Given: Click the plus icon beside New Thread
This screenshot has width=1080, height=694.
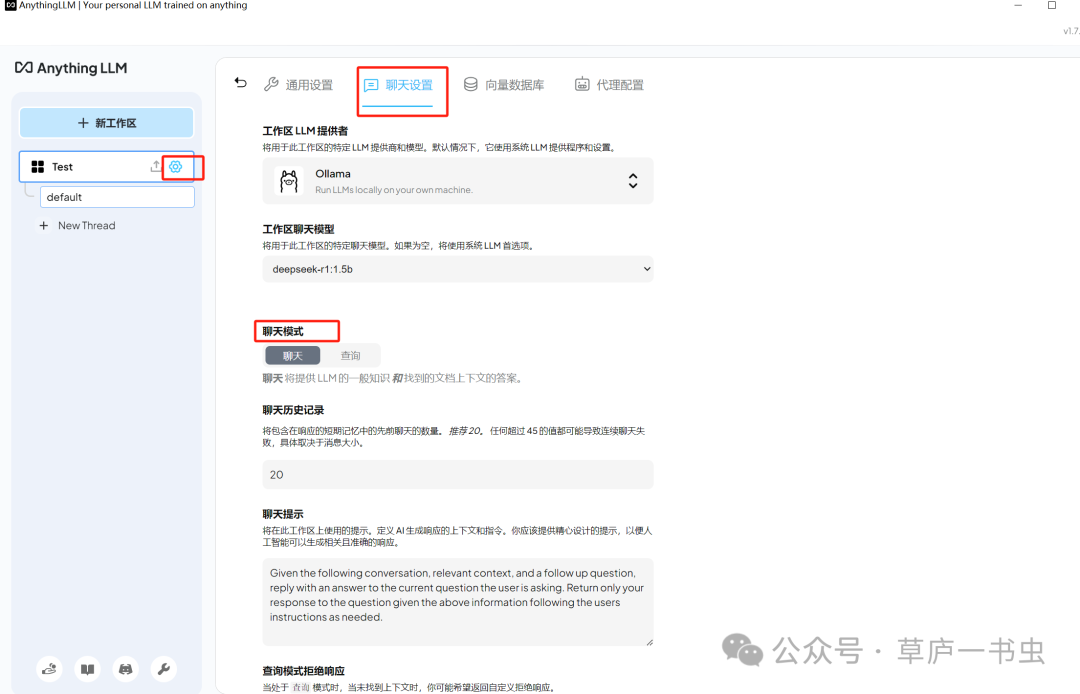Looking at the screenshot, I should 43,225.
